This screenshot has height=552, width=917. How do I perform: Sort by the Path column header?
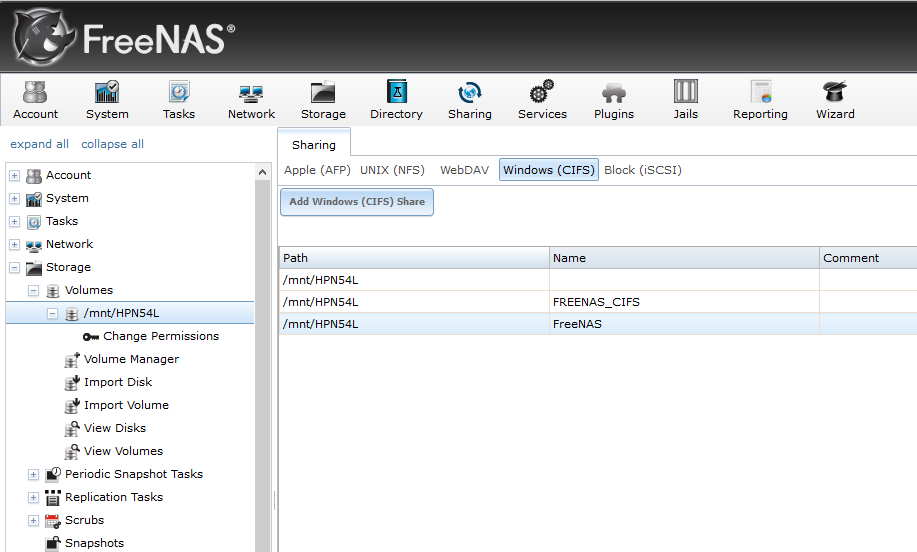(x=414, y=258)
